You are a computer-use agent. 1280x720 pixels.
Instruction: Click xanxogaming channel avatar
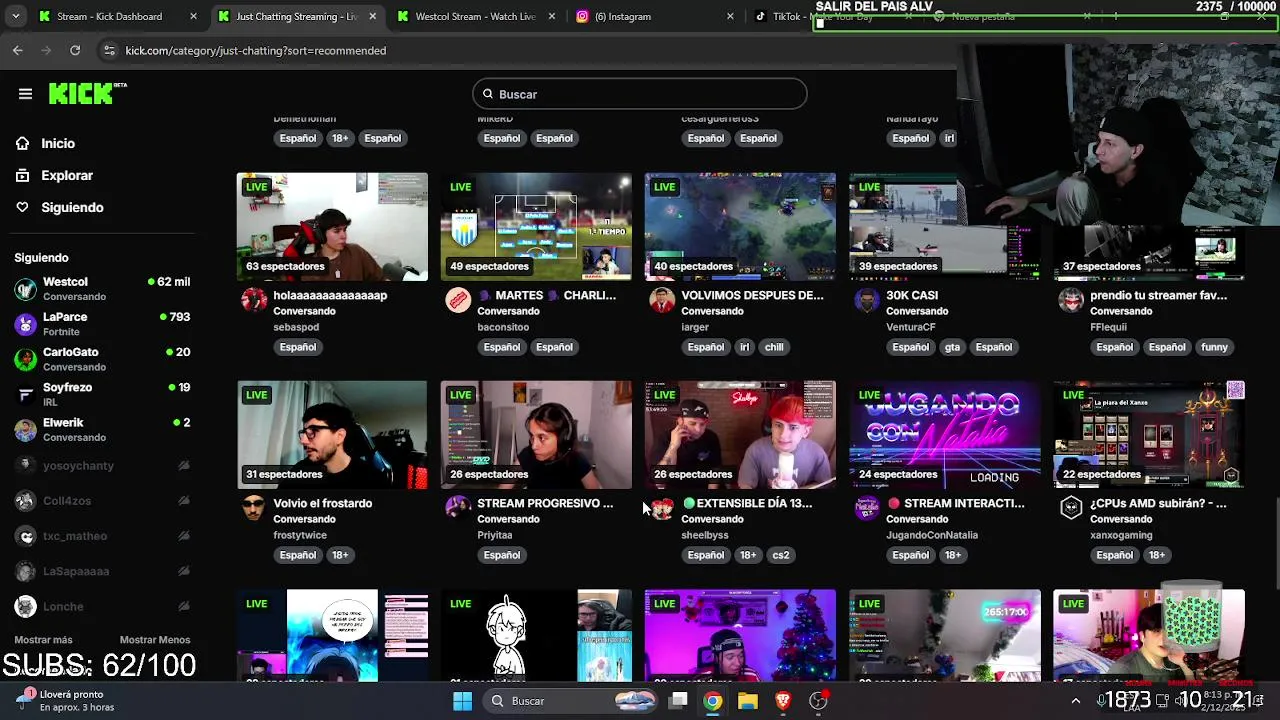(1071, 508)
